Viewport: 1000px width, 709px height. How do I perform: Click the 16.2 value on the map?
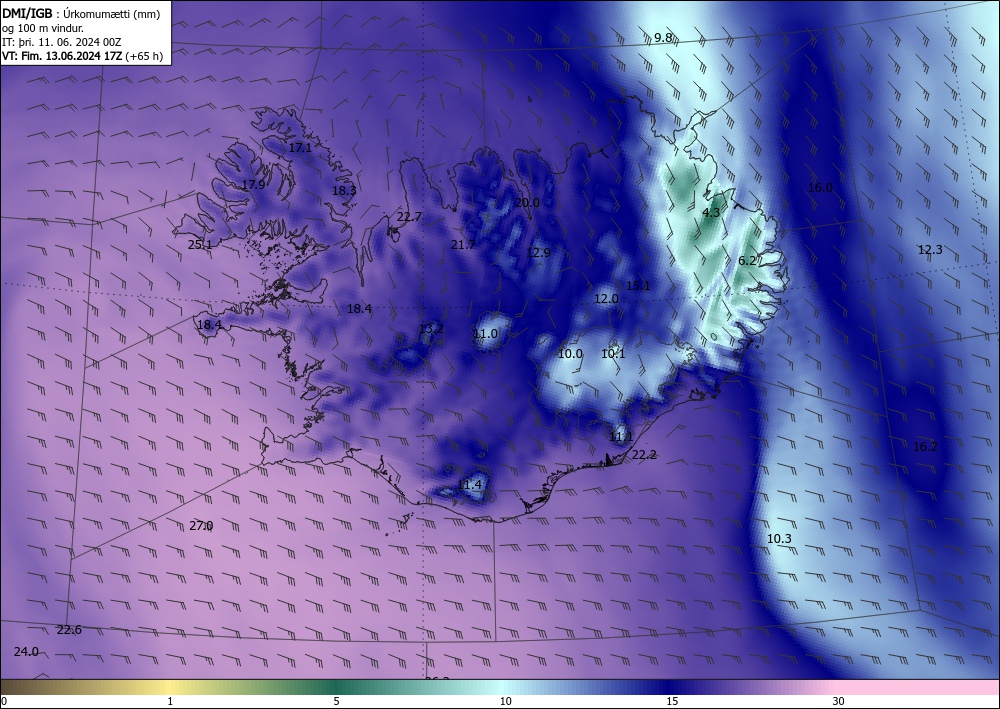[925, 447]
